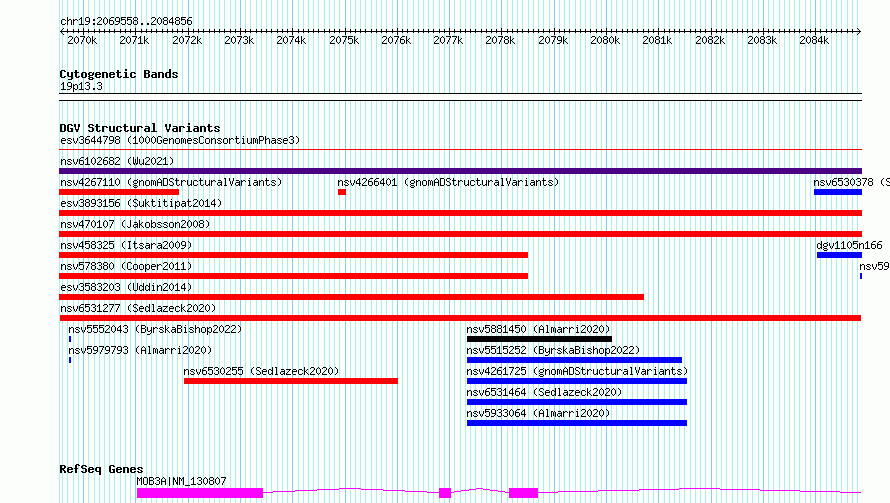Click the 2075k ruler tick label
890x503 pixels.
344,40
